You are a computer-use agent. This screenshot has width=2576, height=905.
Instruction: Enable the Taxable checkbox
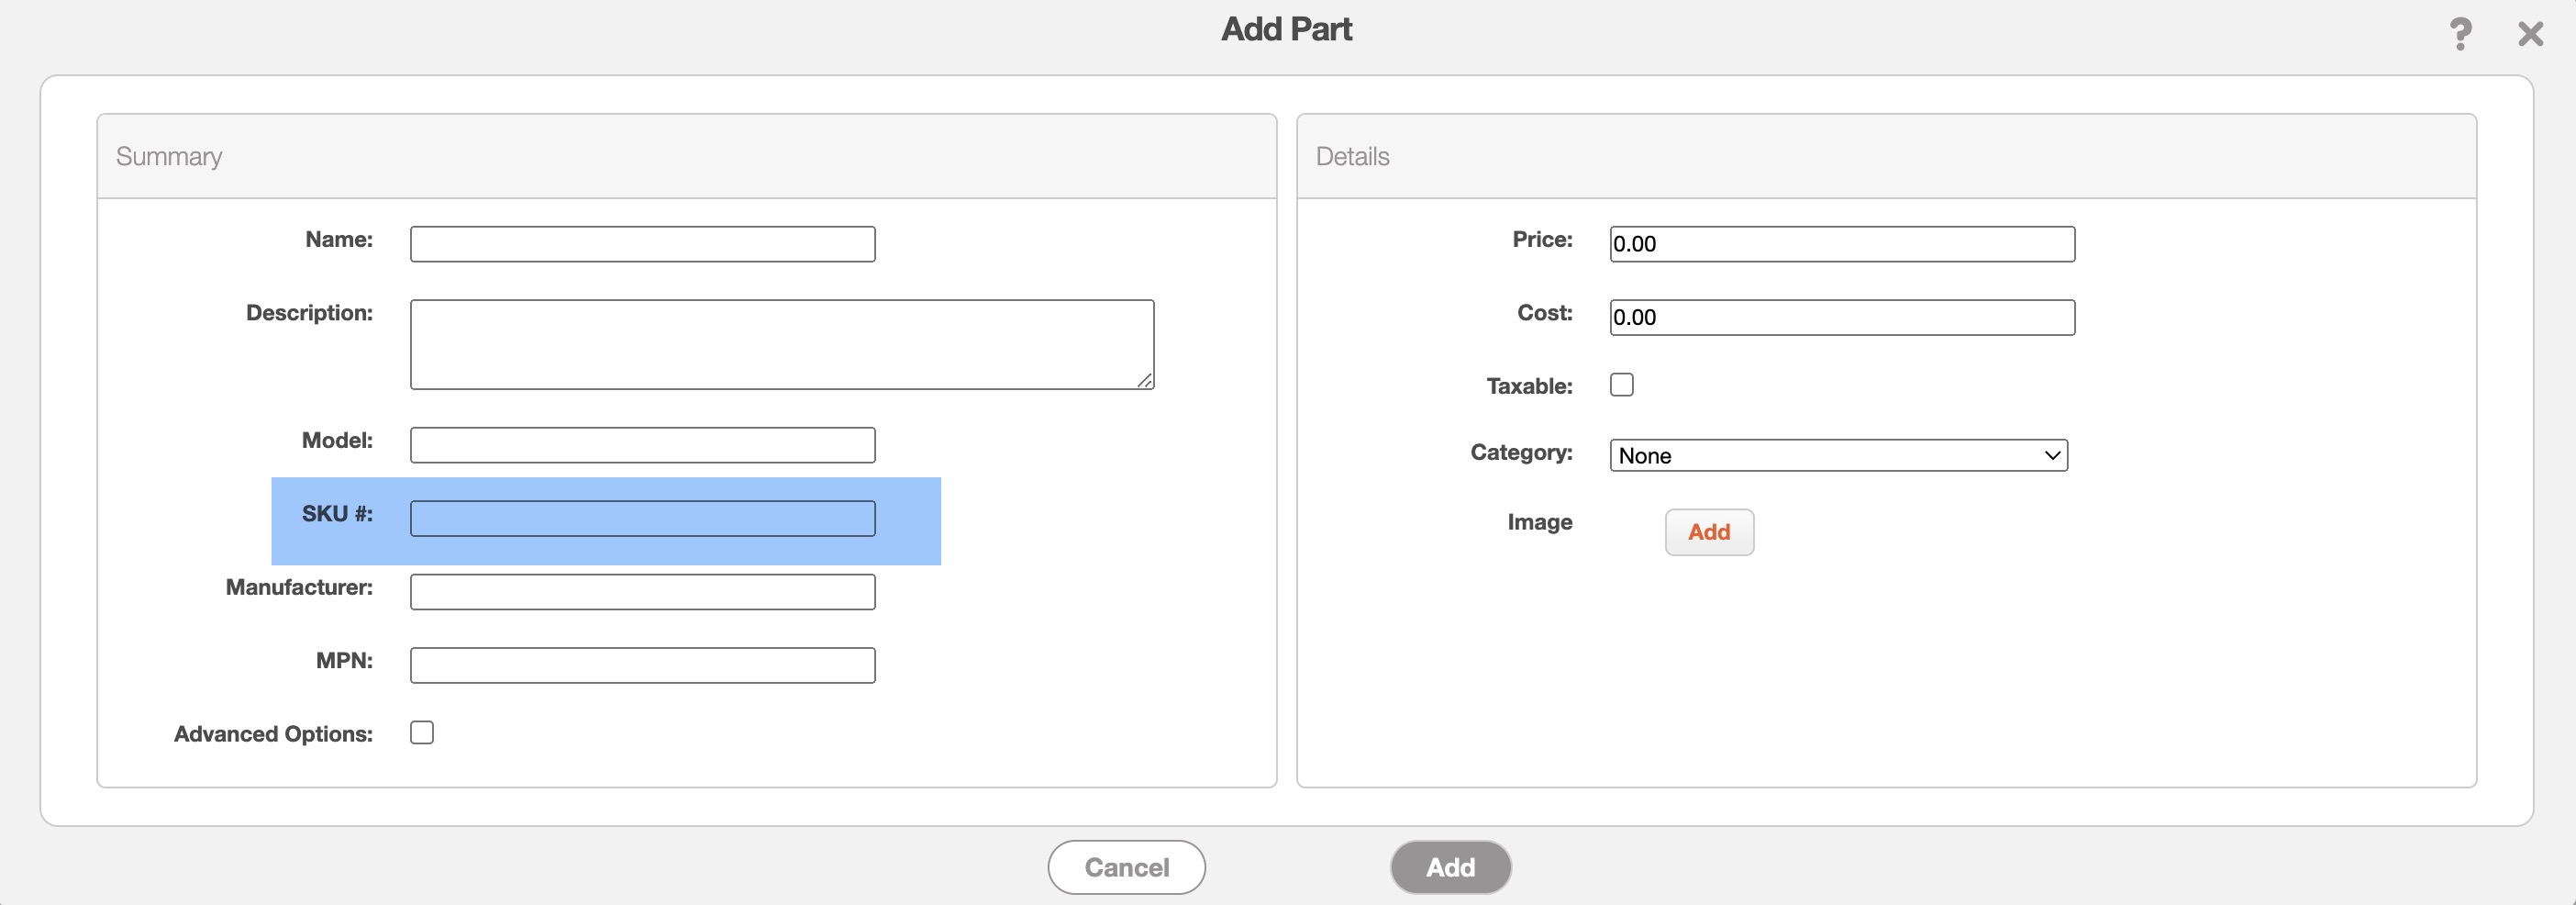click(x=1621, y=385)
